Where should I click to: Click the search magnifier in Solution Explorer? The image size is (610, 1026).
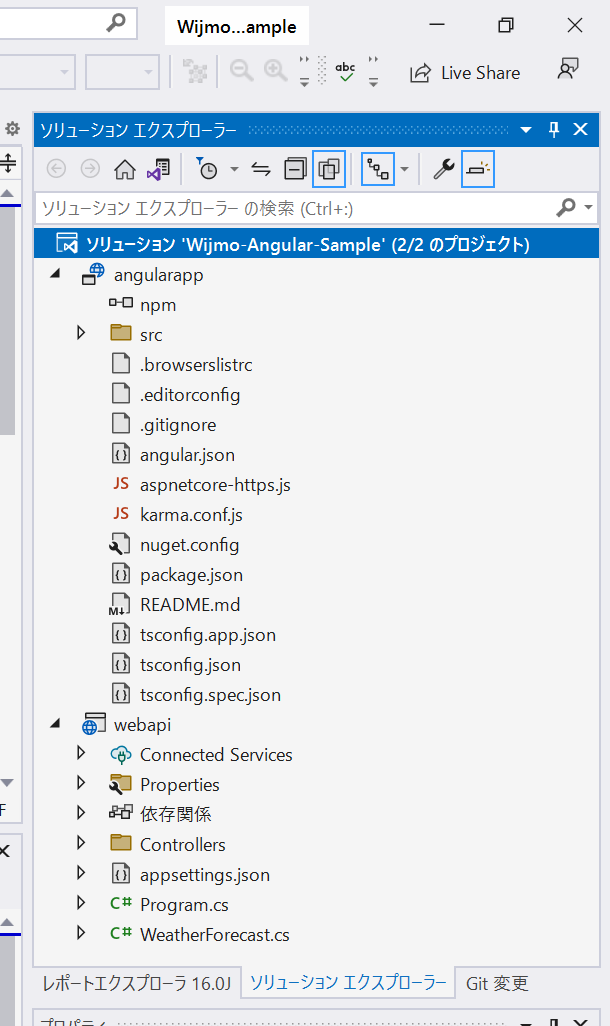pos(565,207)
